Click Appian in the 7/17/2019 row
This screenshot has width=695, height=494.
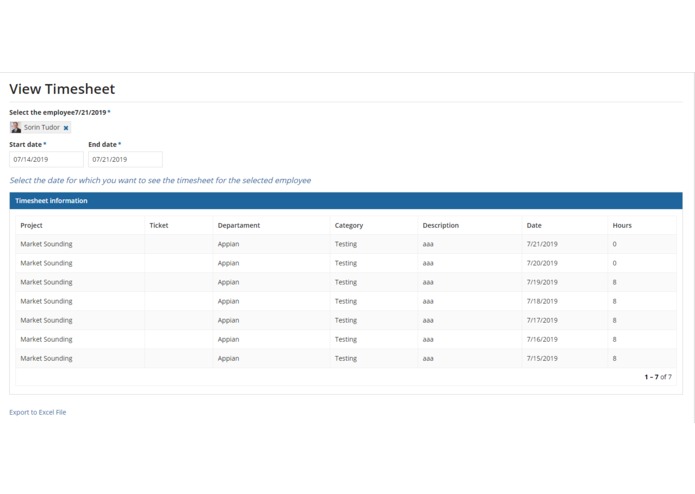point(228,320)
